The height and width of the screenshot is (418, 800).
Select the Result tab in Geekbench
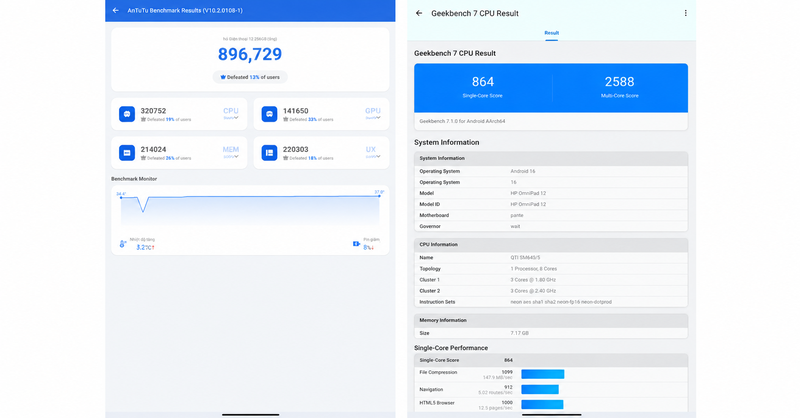point(552,33)
